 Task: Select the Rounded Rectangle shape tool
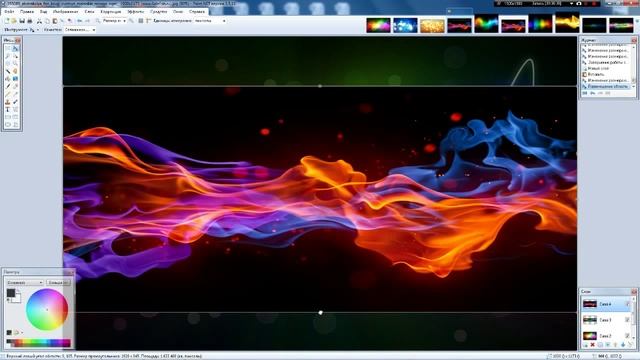click(x=15, y=117)
